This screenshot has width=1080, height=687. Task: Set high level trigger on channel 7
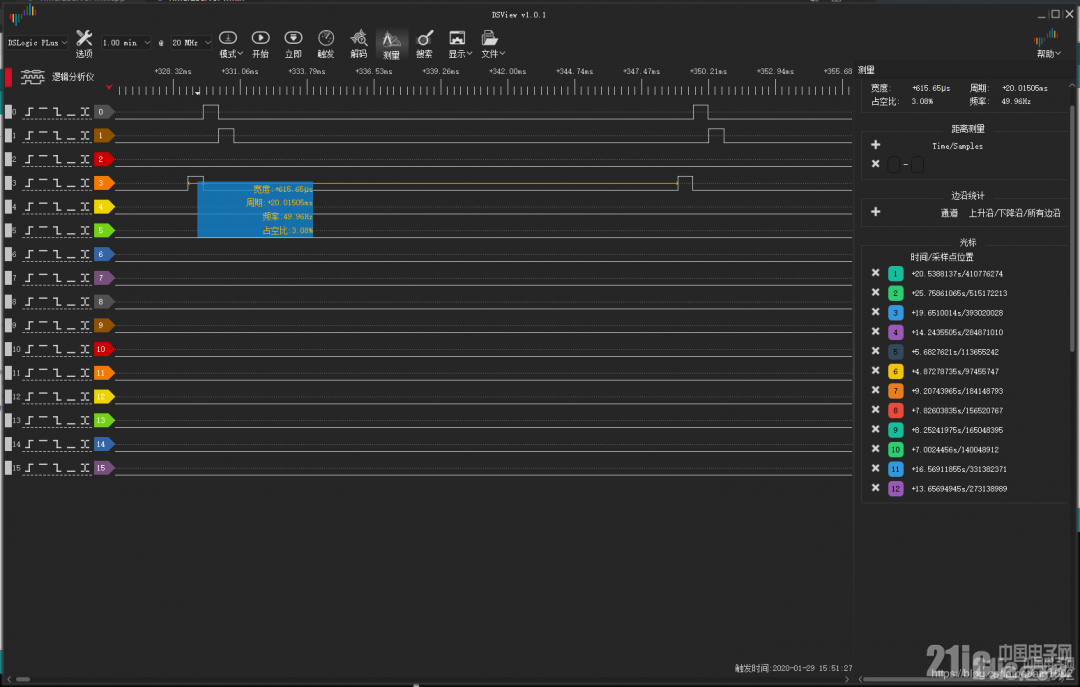pyautogui.click(x=43, y=278)
